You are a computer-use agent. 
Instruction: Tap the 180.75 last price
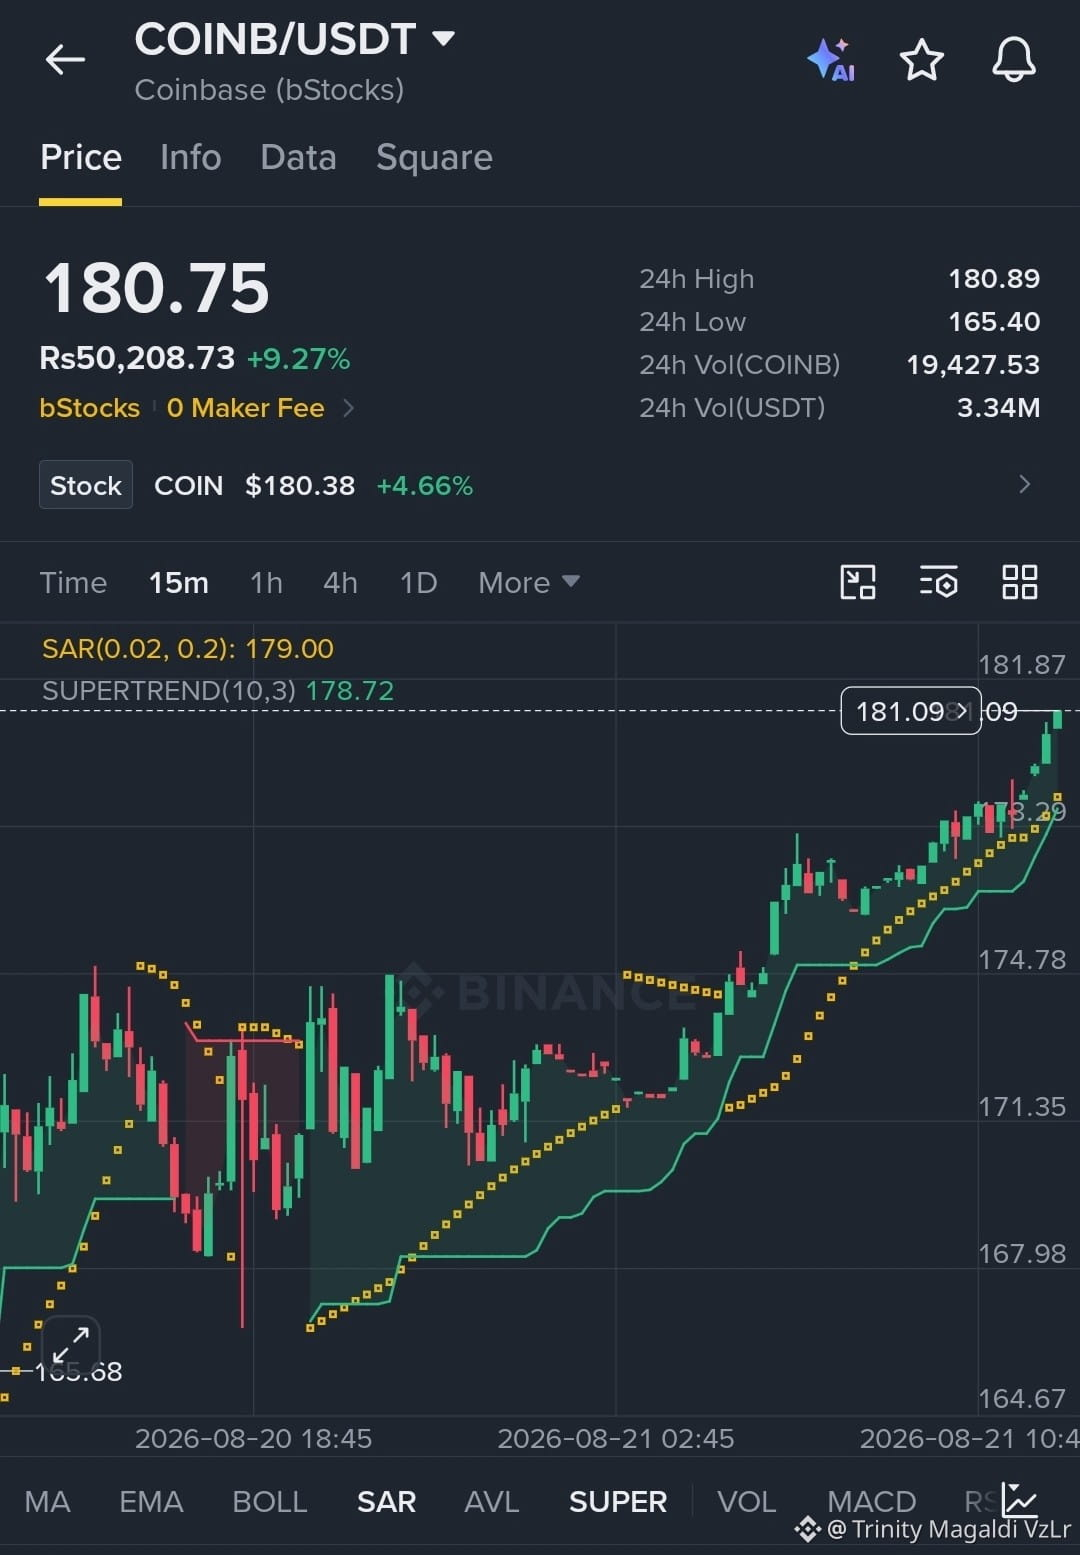pyautogui.click(x=156, y=288)
